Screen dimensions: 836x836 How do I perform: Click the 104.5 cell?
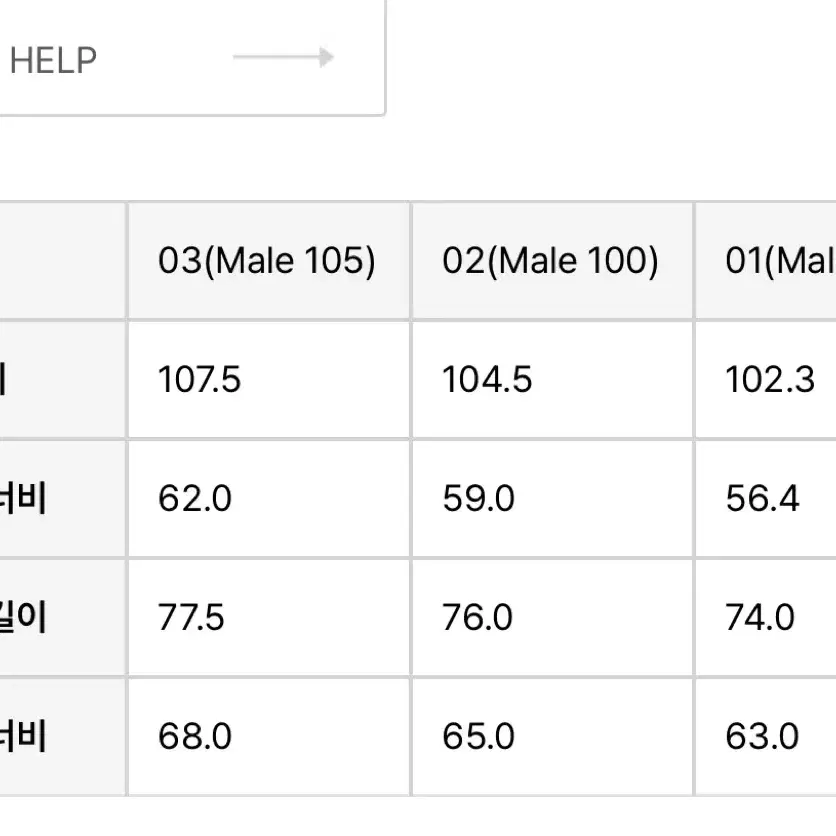click(x=552, y=380)
